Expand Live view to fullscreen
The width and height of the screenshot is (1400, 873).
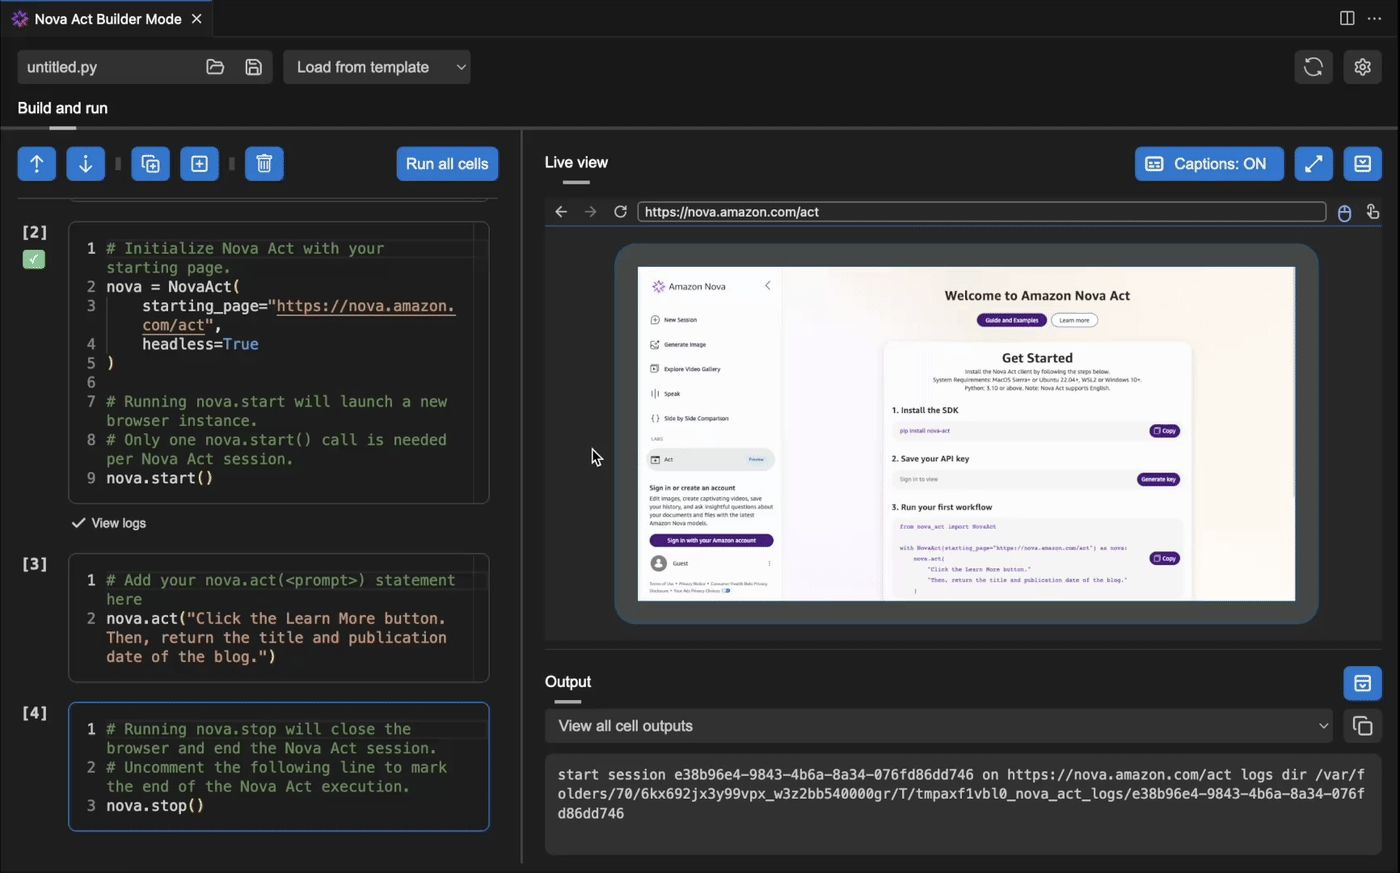point(1313,164)
